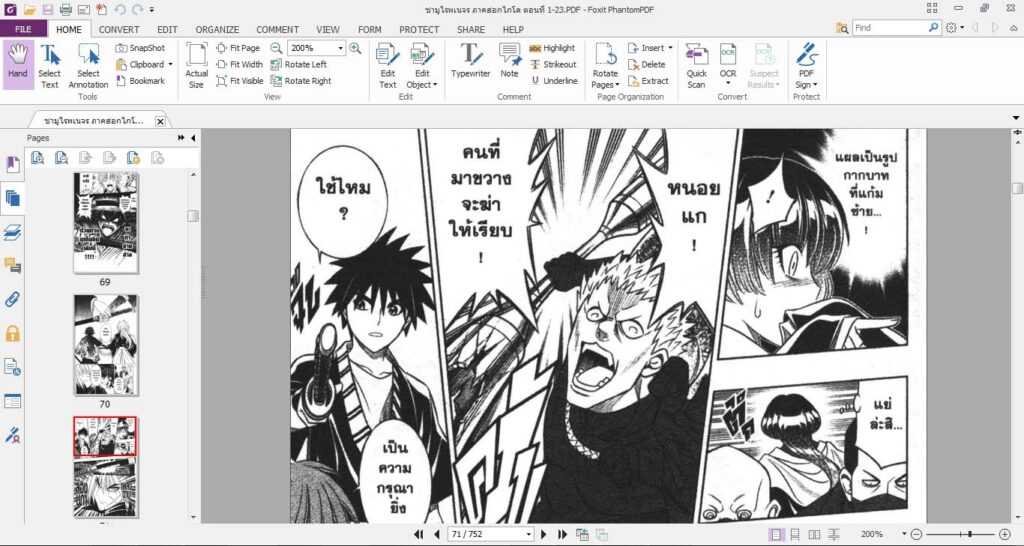Run Quick Scan
Screen dimensions: 1024x546
point(696,66)
